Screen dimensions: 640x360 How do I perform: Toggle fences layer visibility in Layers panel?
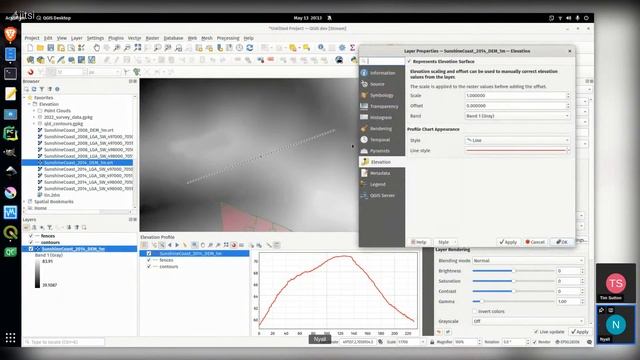coord(31,236)
